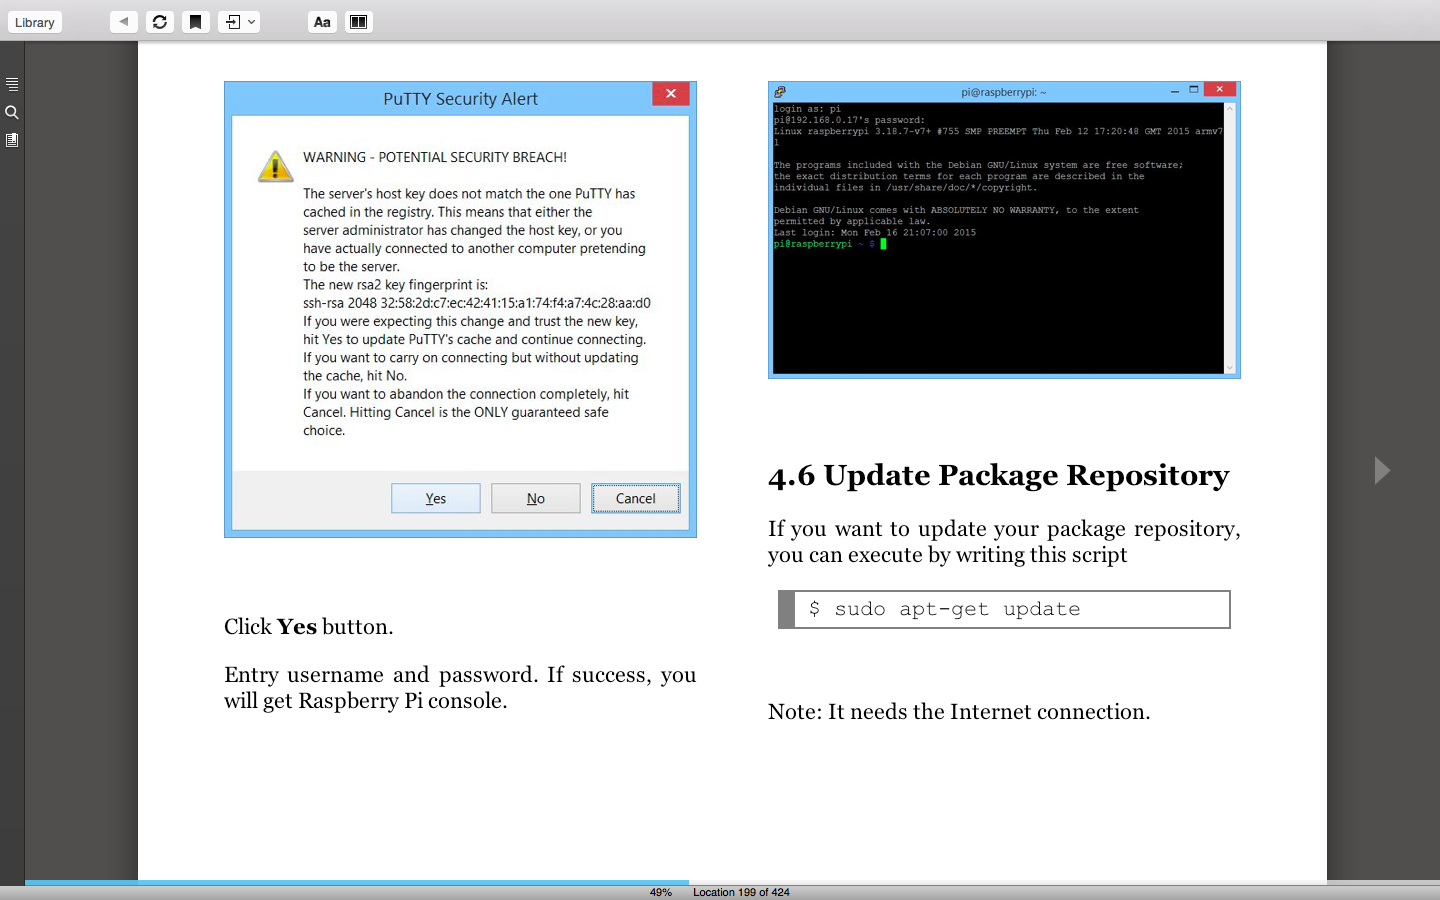Click the PuTTY Security Alert close X

671,93
